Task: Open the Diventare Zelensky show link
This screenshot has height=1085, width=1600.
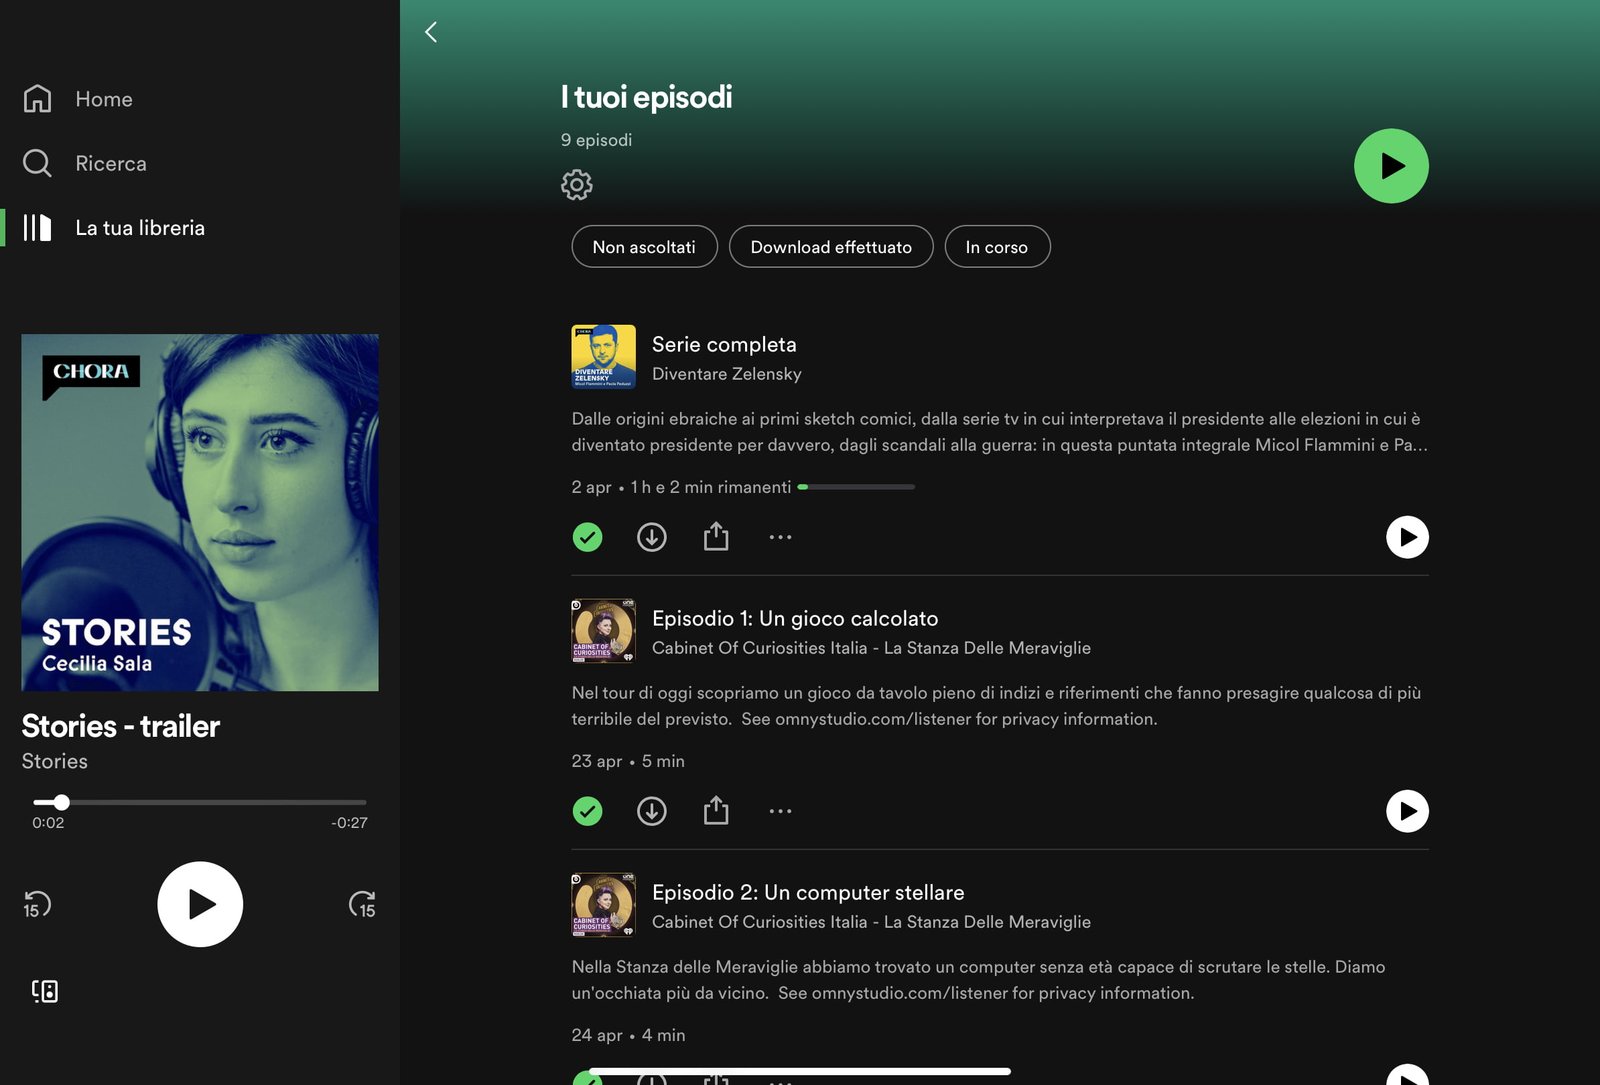Action: click(x=726, y=374)
